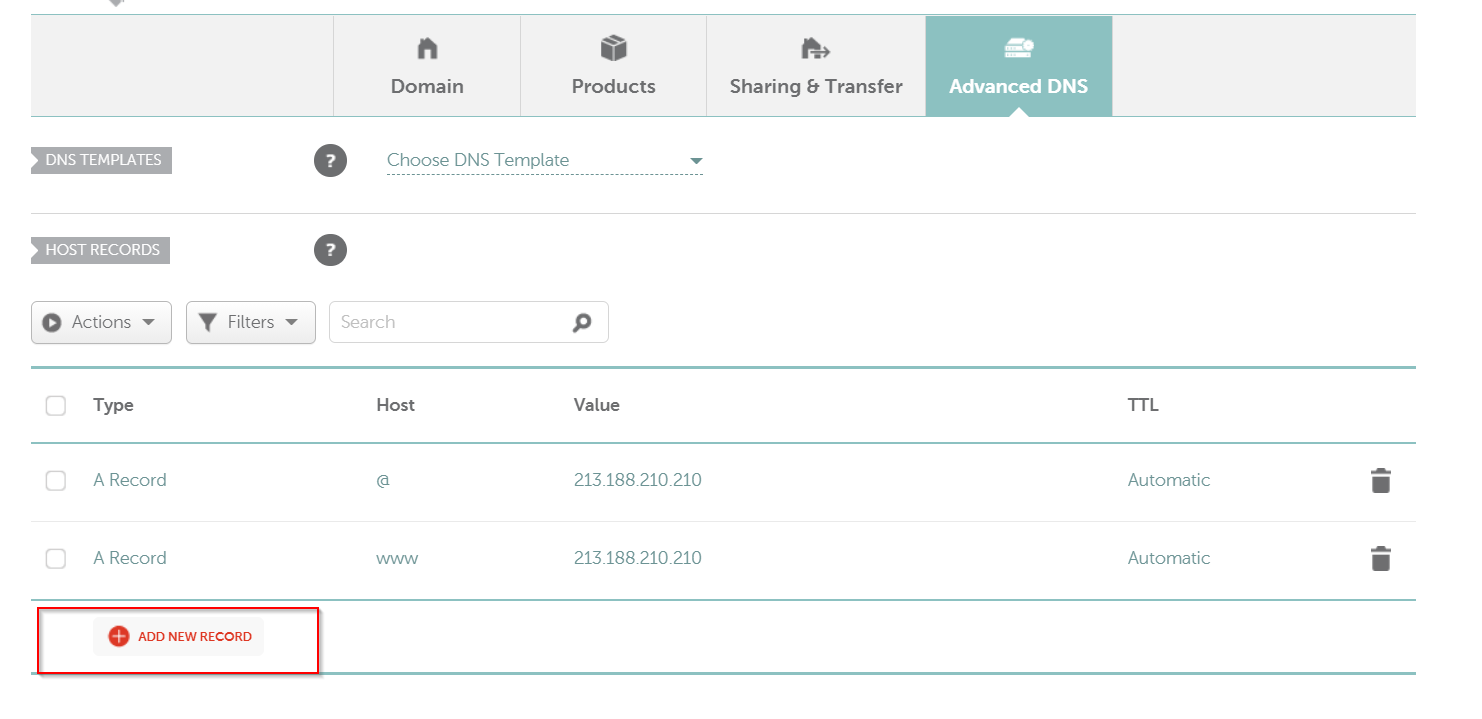The width and height of the screenshot is (1482, 719).
Task: Toggle the select-all checkbox in header
Action: 56,406
